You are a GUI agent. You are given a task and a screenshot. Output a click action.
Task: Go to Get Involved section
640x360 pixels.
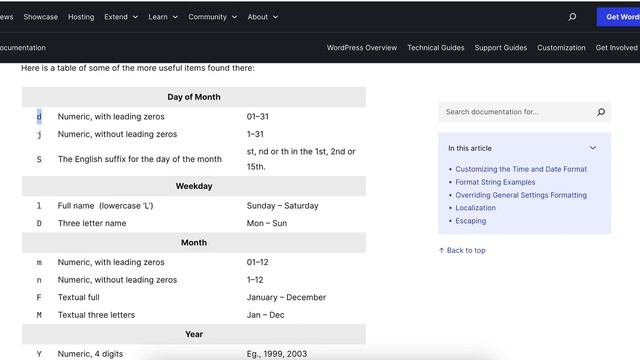pos(616,48)
